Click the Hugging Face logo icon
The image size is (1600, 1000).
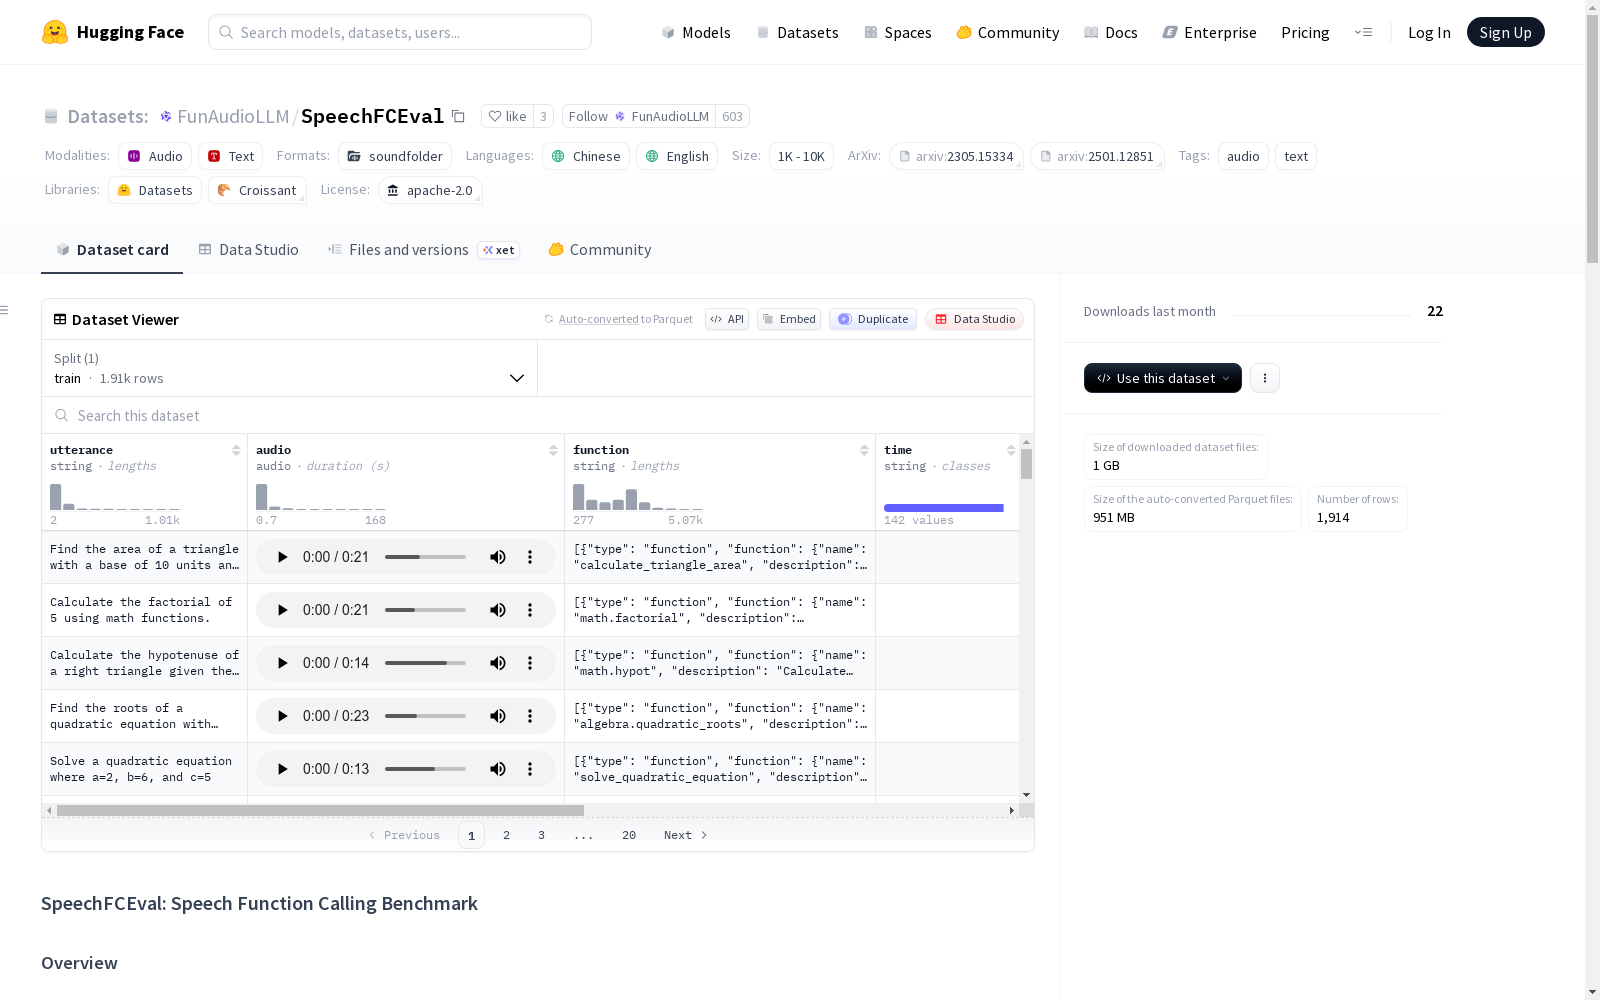click(55, 32)
